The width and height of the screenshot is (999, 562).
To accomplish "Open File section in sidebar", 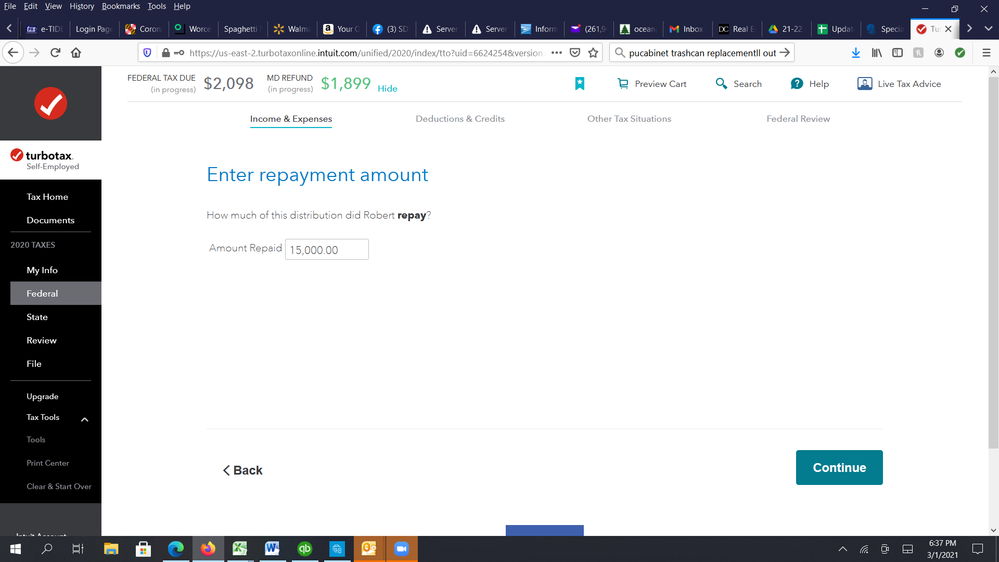I will [x=34, y=364].
